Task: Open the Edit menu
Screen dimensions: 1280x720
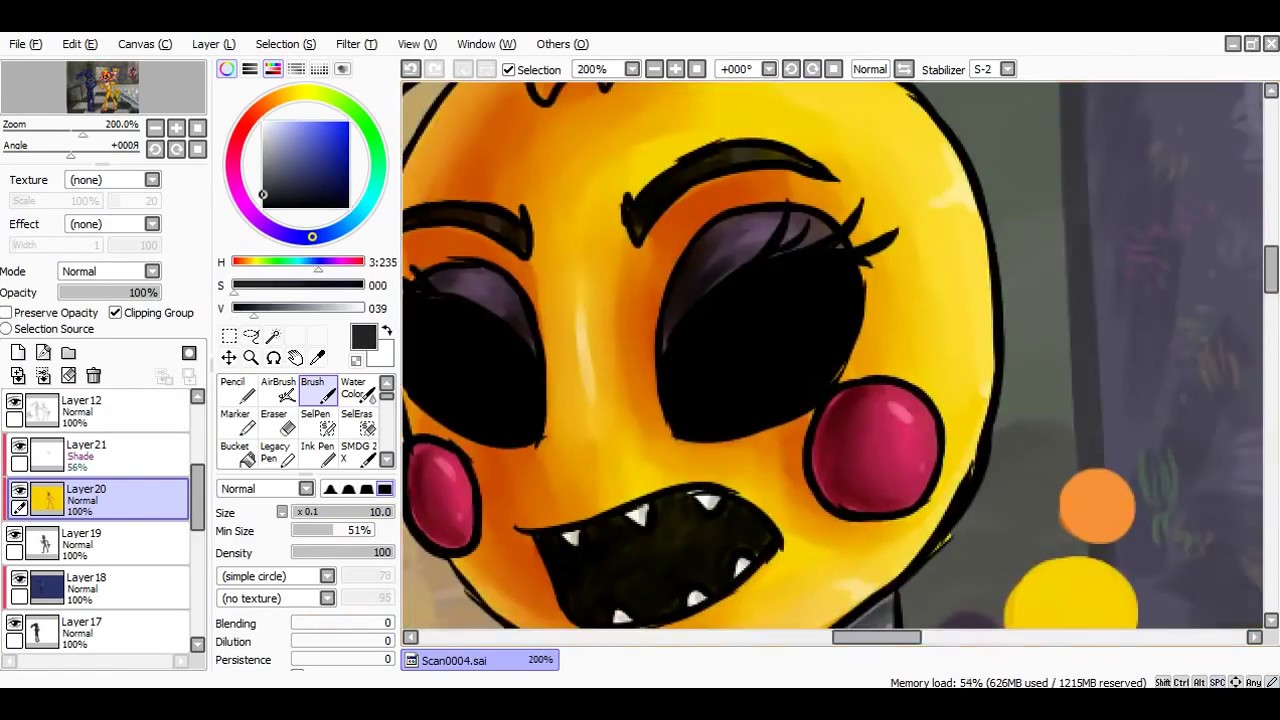Action: coord(79,44)
